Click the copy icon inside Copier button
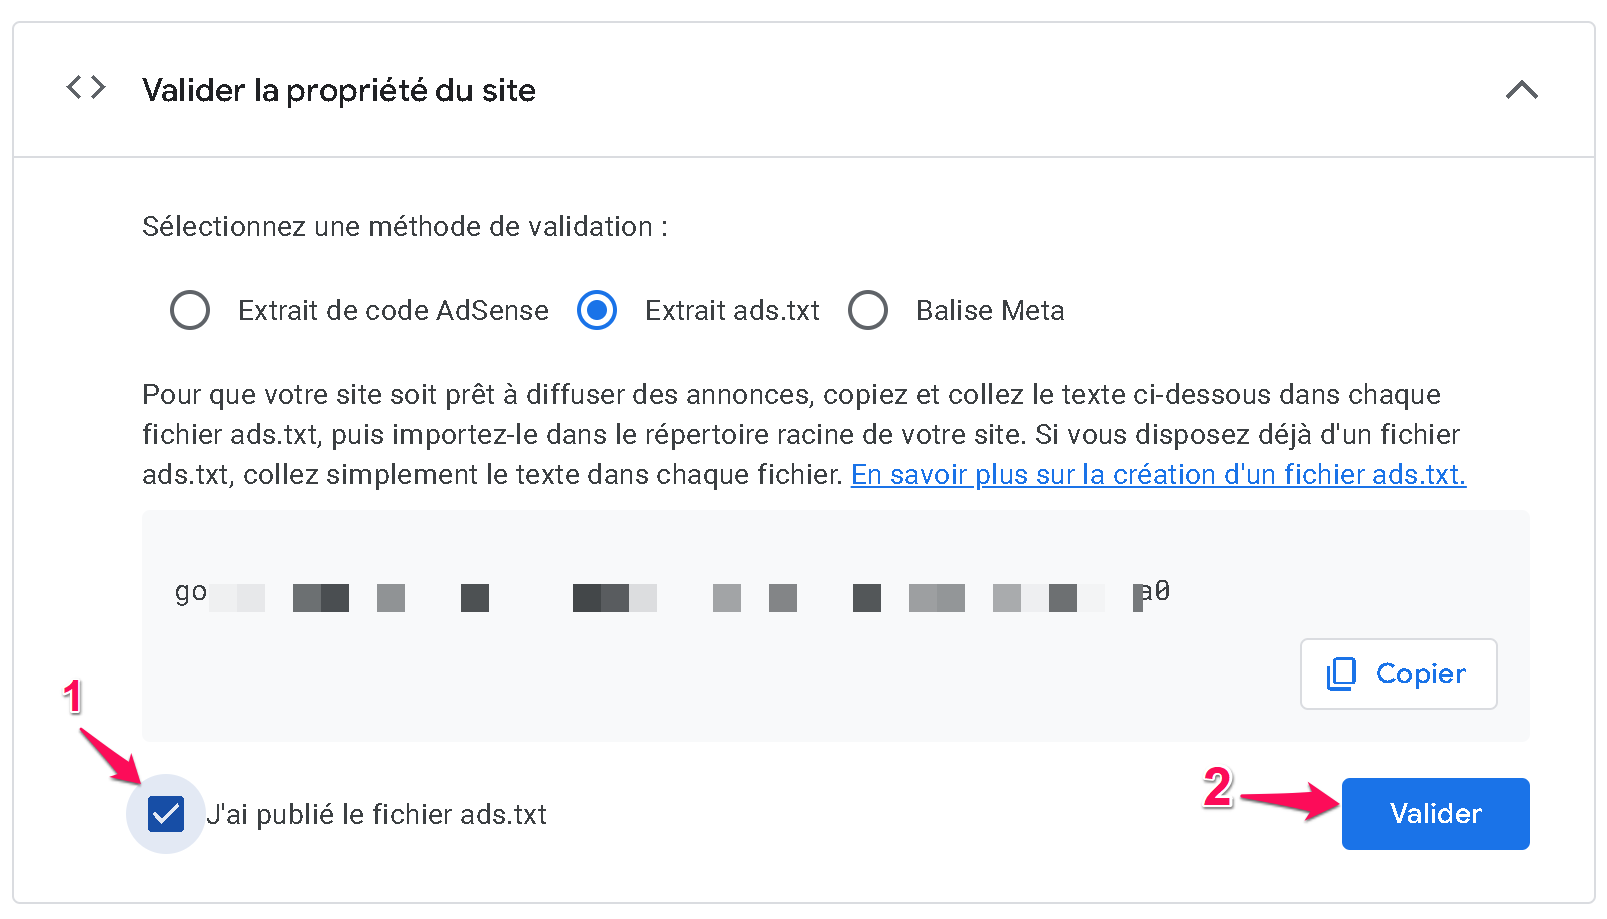This screenshot has height=919, width=1607. 1341,674
